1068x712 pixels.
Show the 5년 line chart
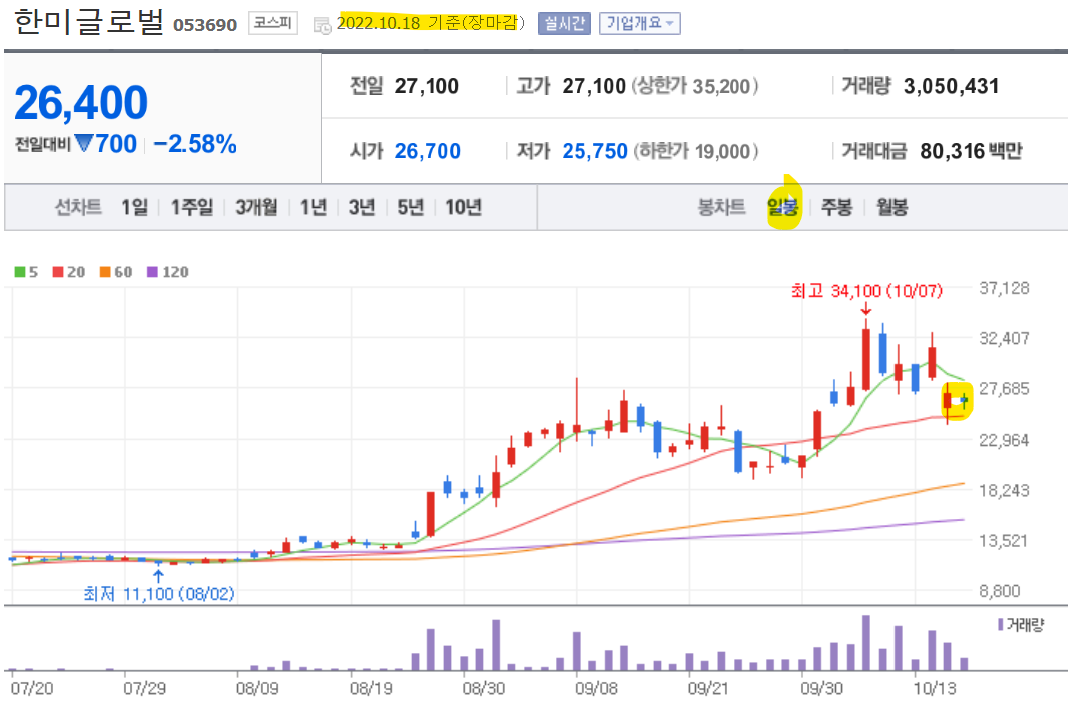point(411,207)
